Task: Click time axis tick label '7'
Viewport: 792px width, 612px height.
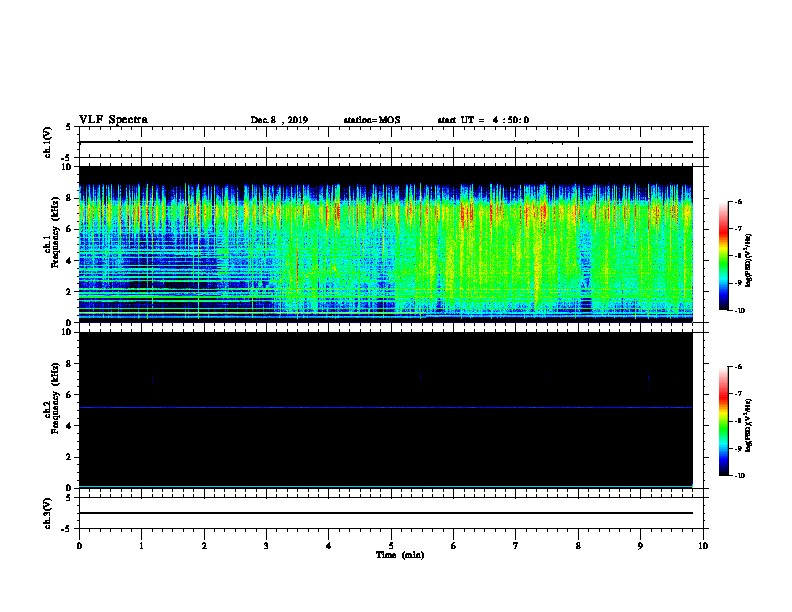Action: (x=516, y=546)
